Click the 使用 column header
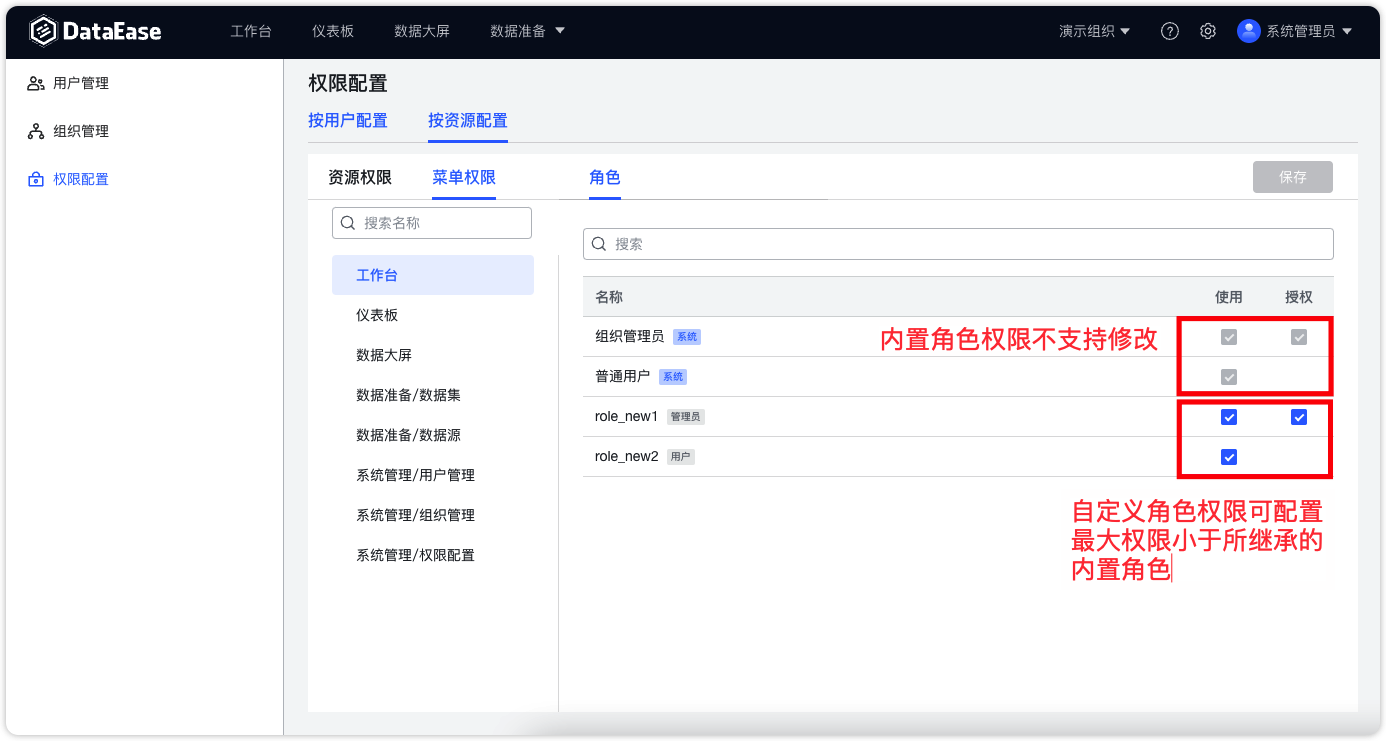 tap(1229, 297)
